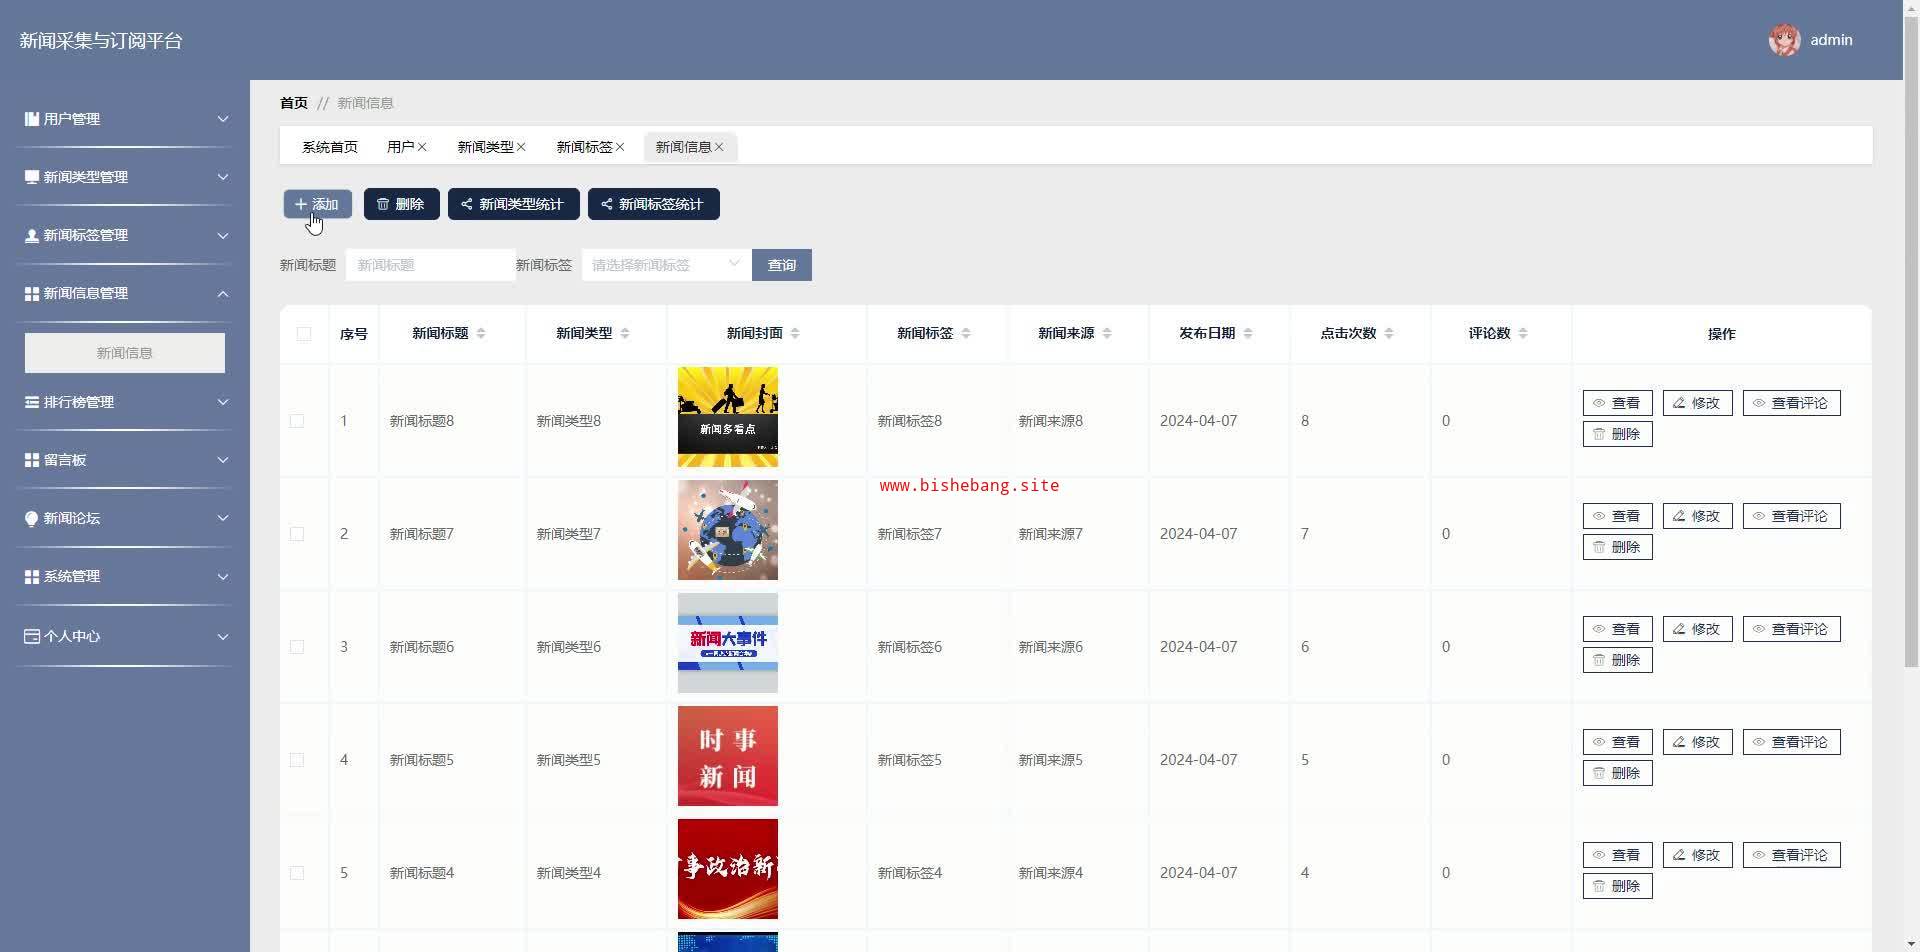Click the sort icon next to 点击次数
1920x952 pixels.
click(1389, 334)
